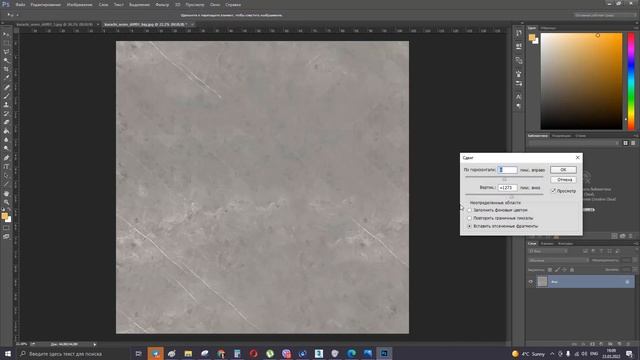Lock all for layer in Layers panel
Viewport: 640px width, 360px height.
572,270
